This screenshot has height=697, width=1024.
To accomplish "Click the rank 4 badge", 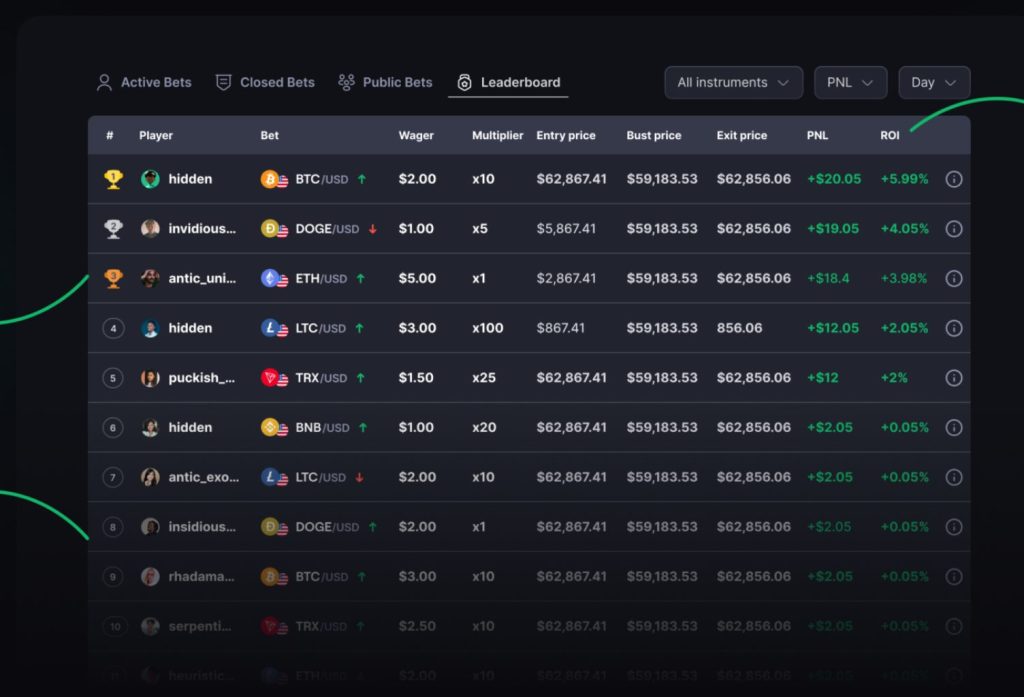I will click(x=113, y=328).
